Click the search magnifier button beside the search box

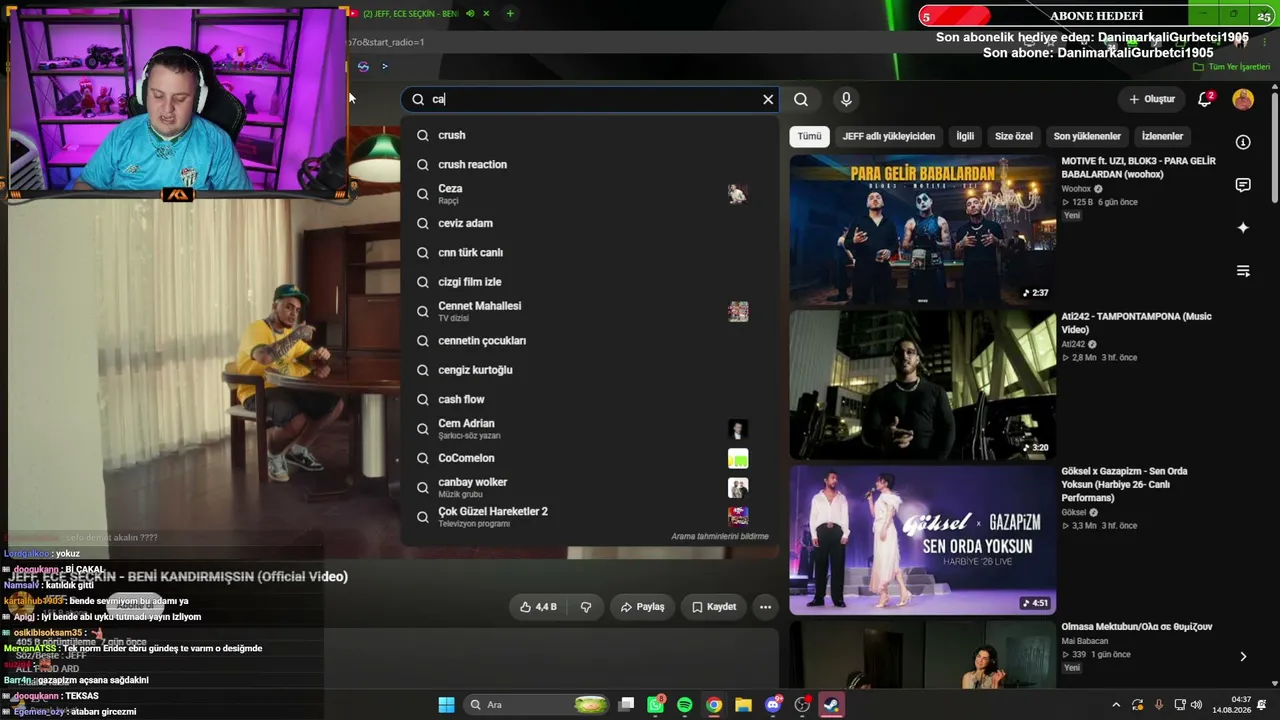click(x=801, y=99)
